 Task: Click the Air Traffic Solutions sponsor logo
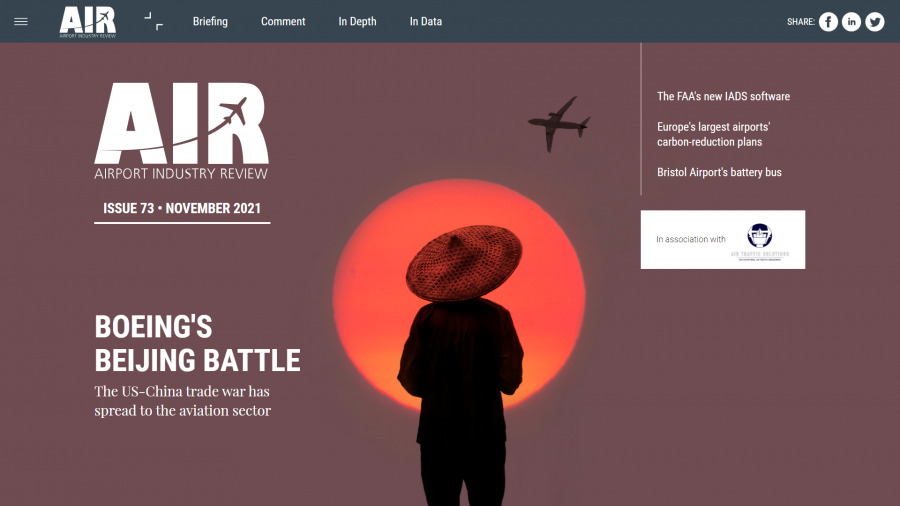(766, 241)
